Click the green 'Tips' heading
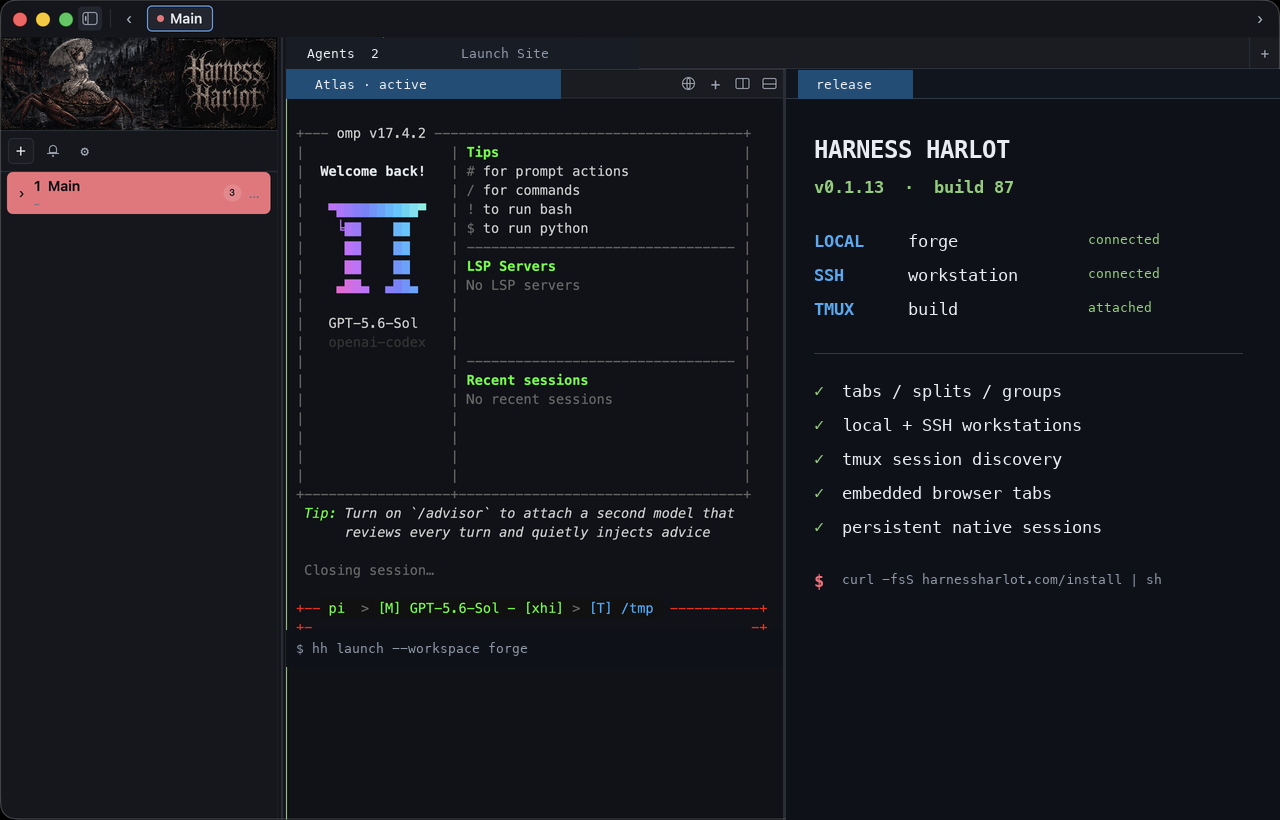This screenshot has width=1280, height=820. 482,152
